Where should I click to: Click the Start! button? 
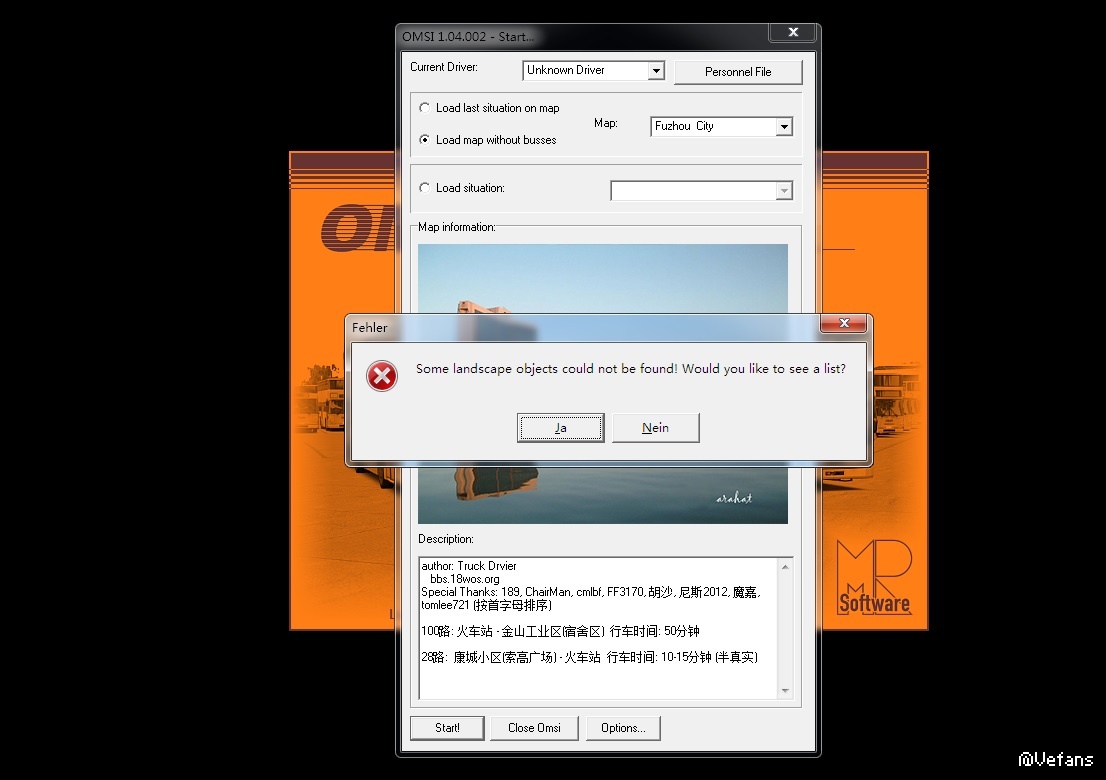coord(447,728)
